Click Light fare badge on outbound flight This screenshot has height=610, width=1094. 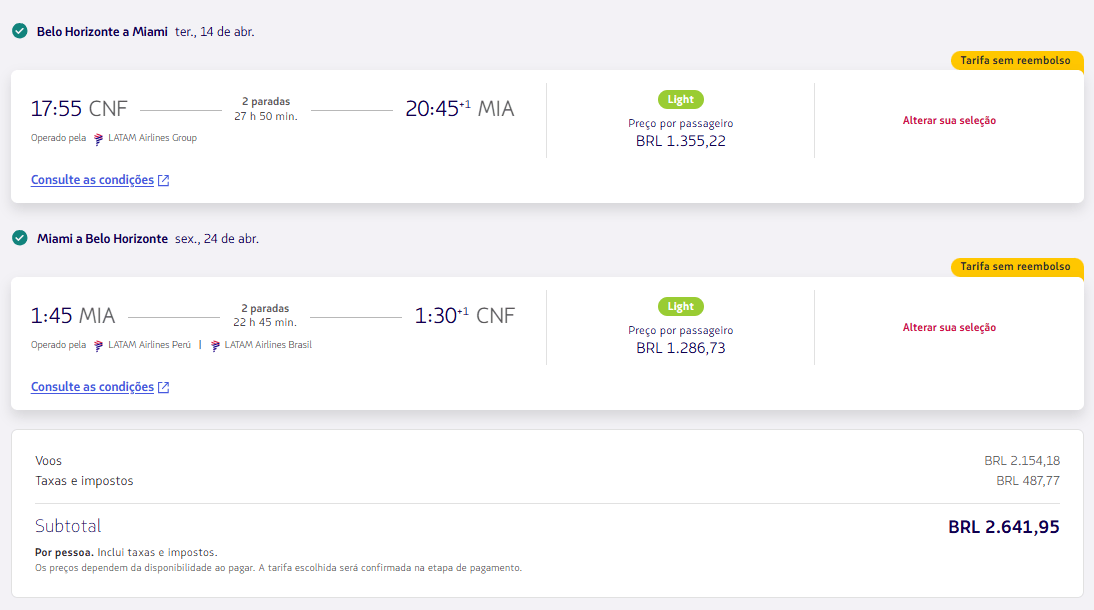681,100
